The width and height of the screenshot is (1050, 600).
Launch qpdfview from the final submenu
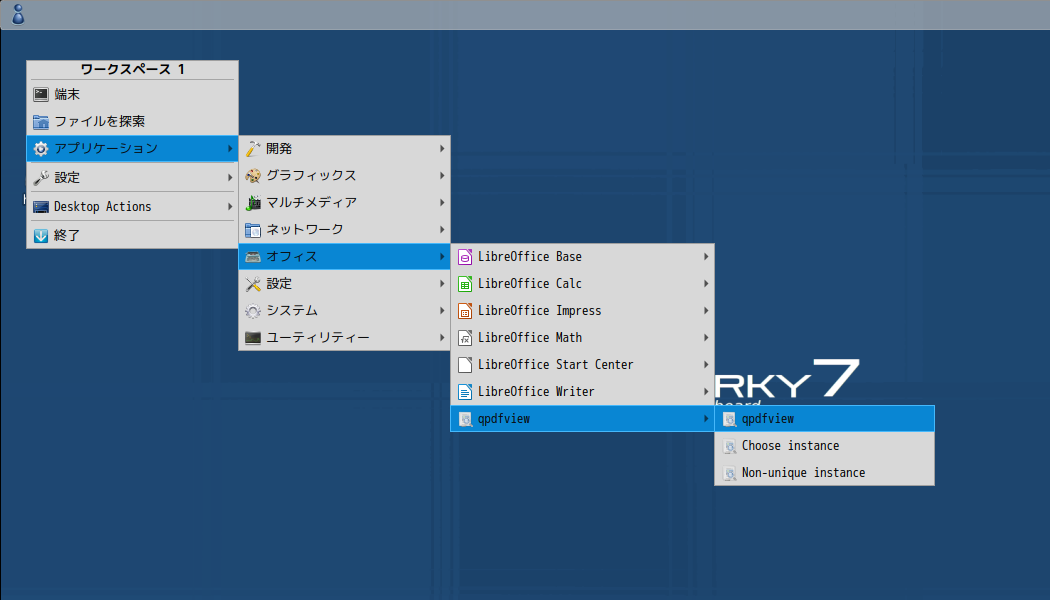click(824, 419)
